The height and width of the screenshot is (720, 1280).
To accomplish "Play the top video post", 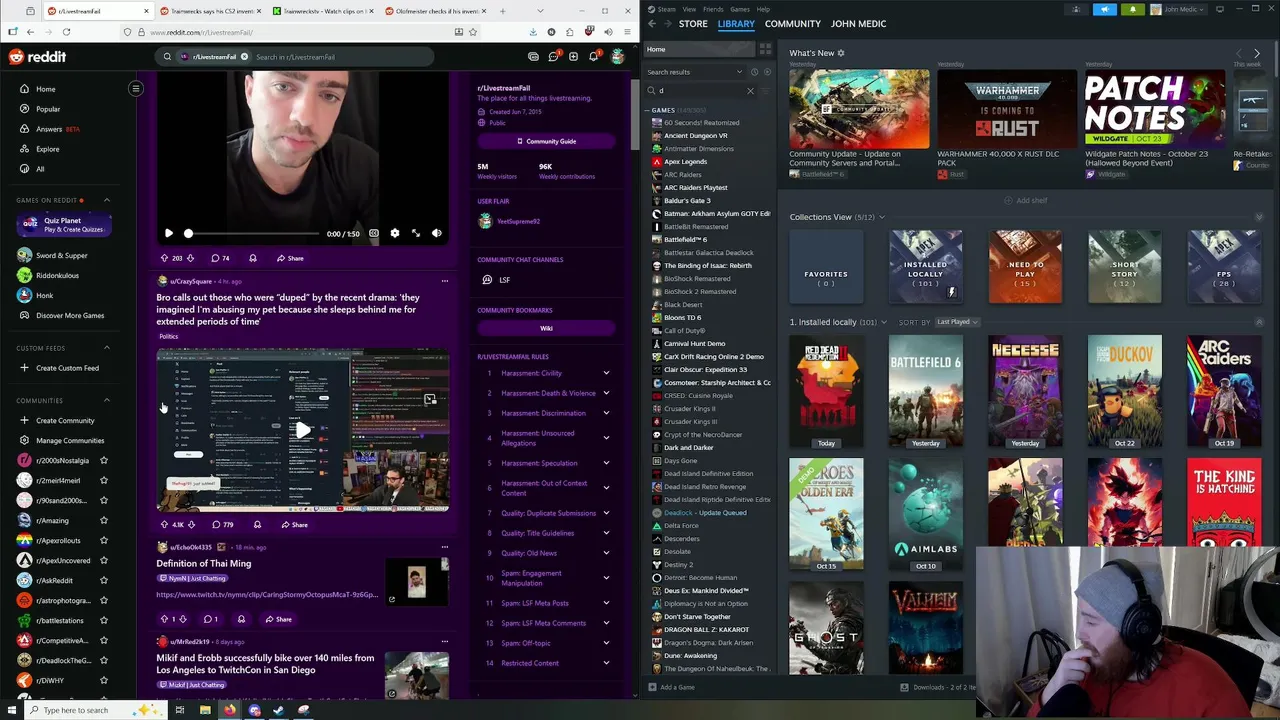I will (x=168, y=233).
